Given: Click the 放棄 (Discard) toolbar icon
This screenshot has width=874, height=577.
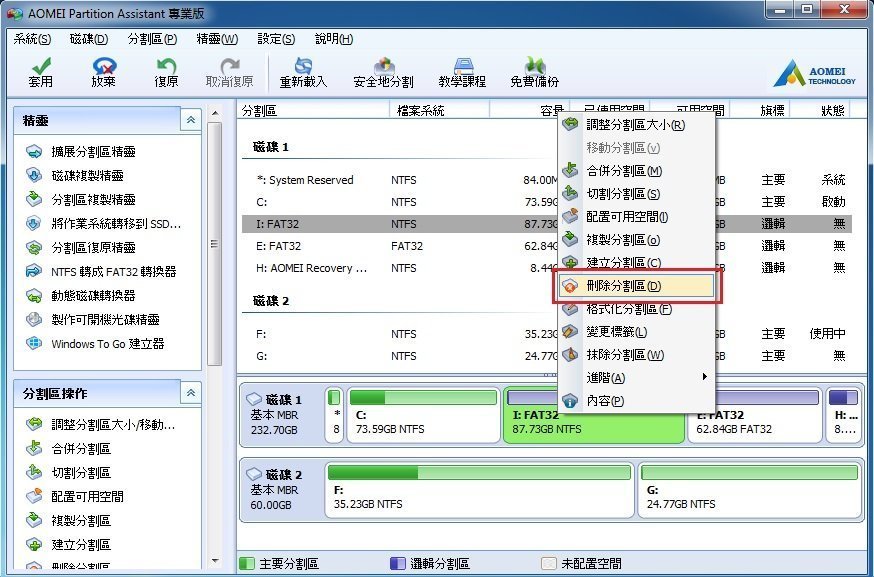Looking at the screenshot, I should (x=104, y=72).
